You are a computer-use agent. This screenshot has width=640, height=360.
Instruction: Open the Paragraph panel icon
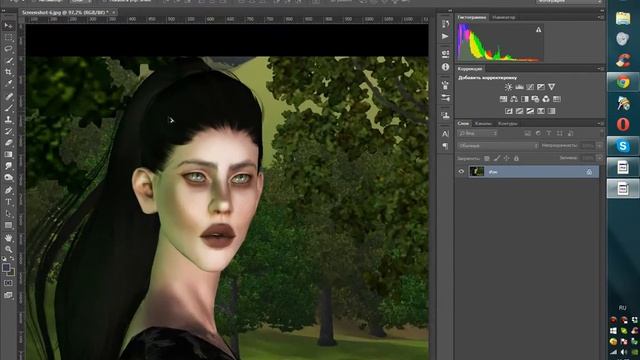coord(445,146)
